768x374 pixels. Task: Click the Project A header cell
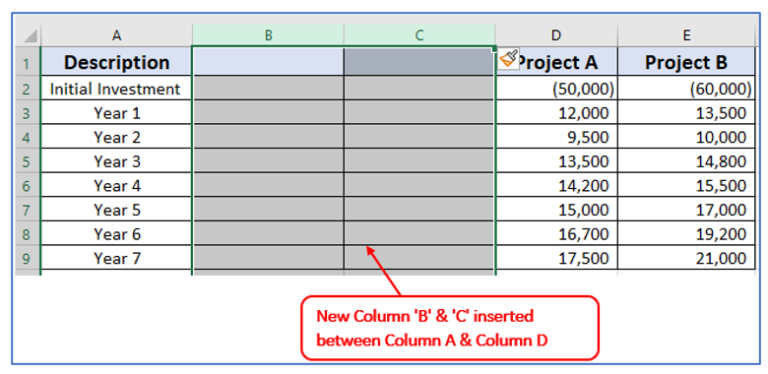[x=557, y=62]
